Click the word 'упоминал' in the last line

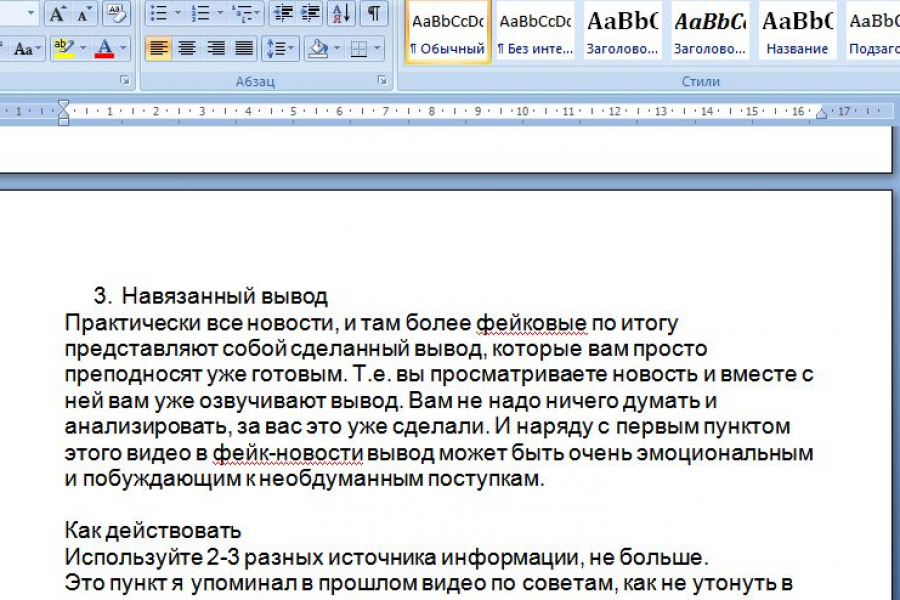[244, 583]
